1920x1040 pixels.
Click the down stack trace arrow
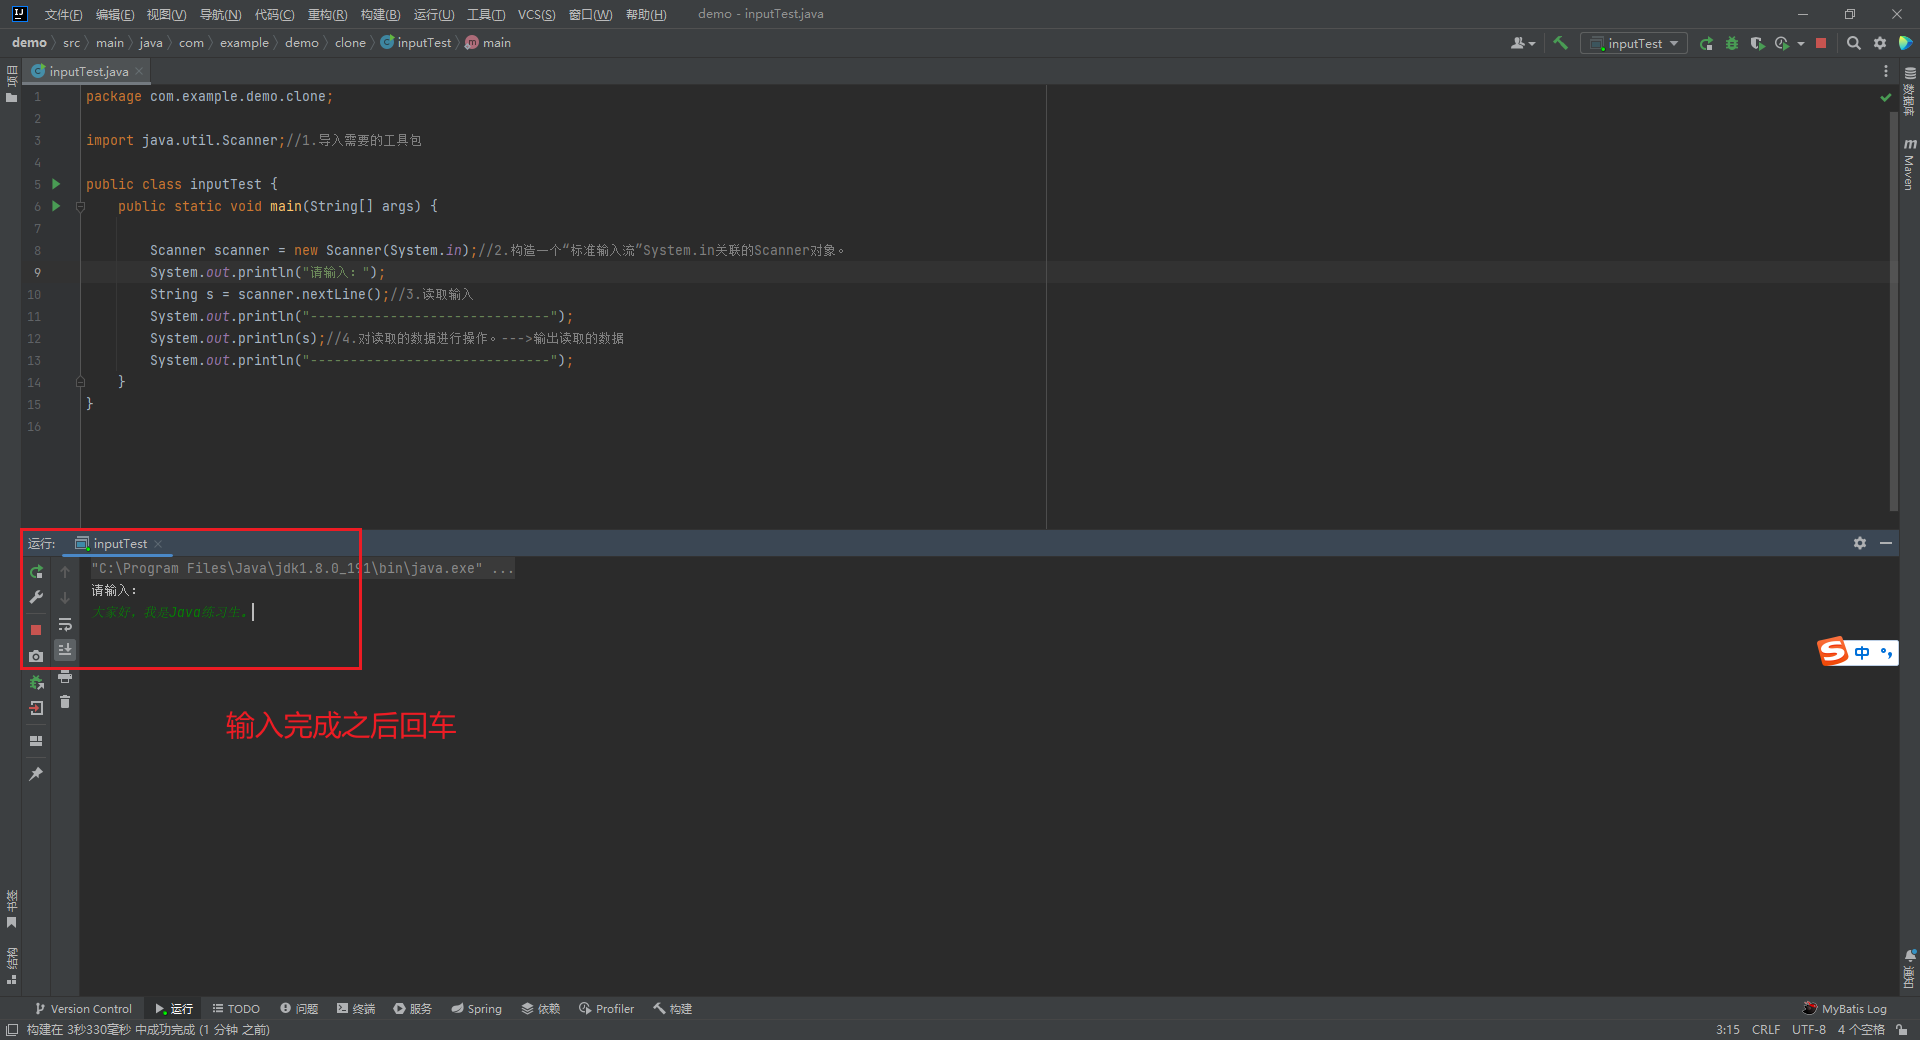[65, 597]
